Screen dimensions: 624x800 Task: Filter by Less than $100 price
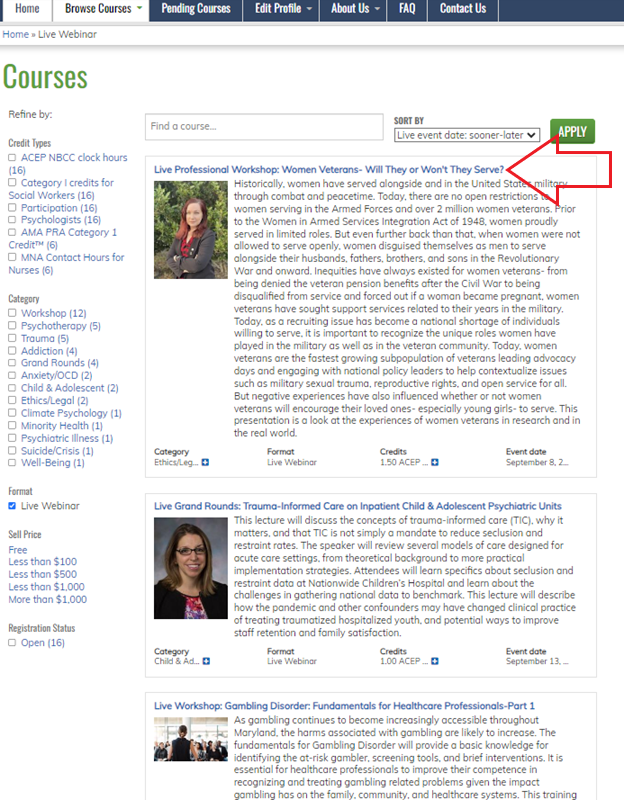click(42, 562)
